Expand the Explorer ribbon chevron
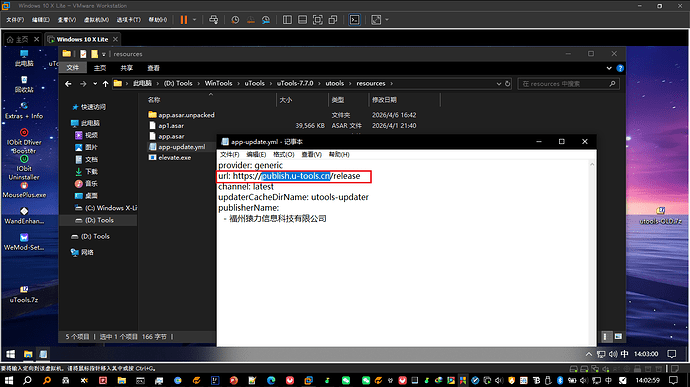This screenshot has height=387, width=690. (609, 68)
